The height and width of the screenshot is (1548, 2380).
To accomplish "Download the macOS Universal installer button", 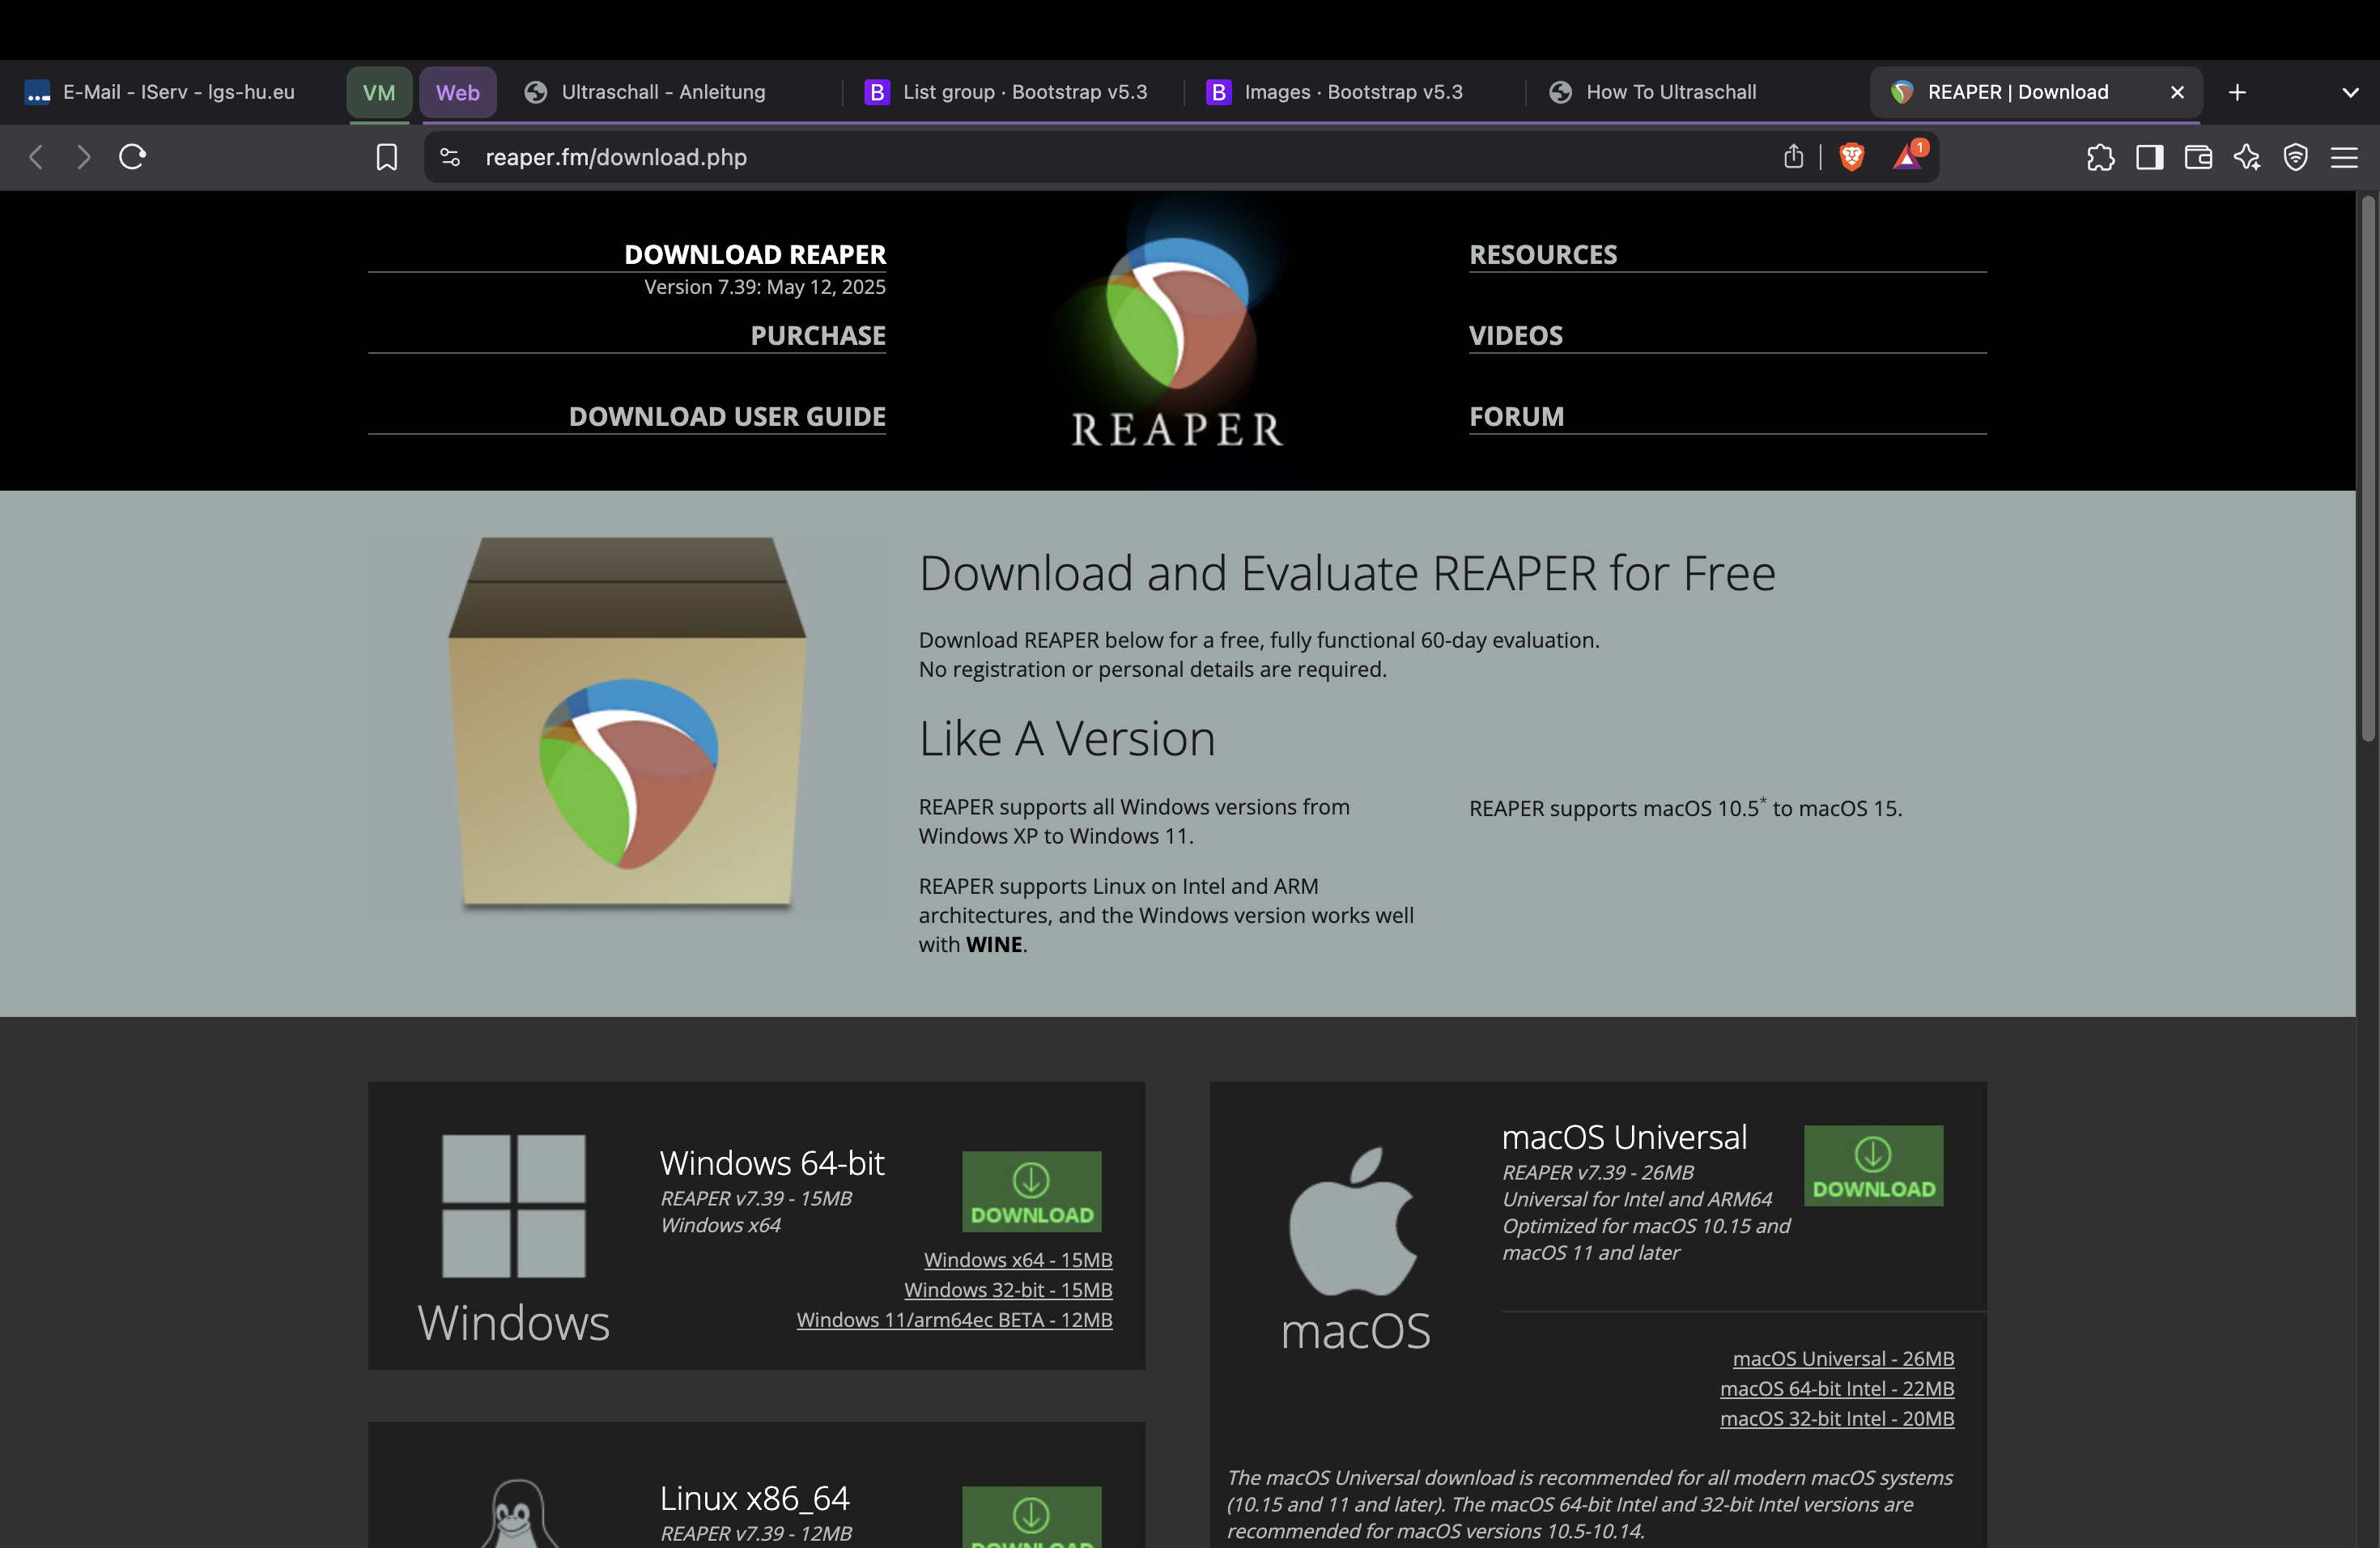I will pos(1873,1165).
